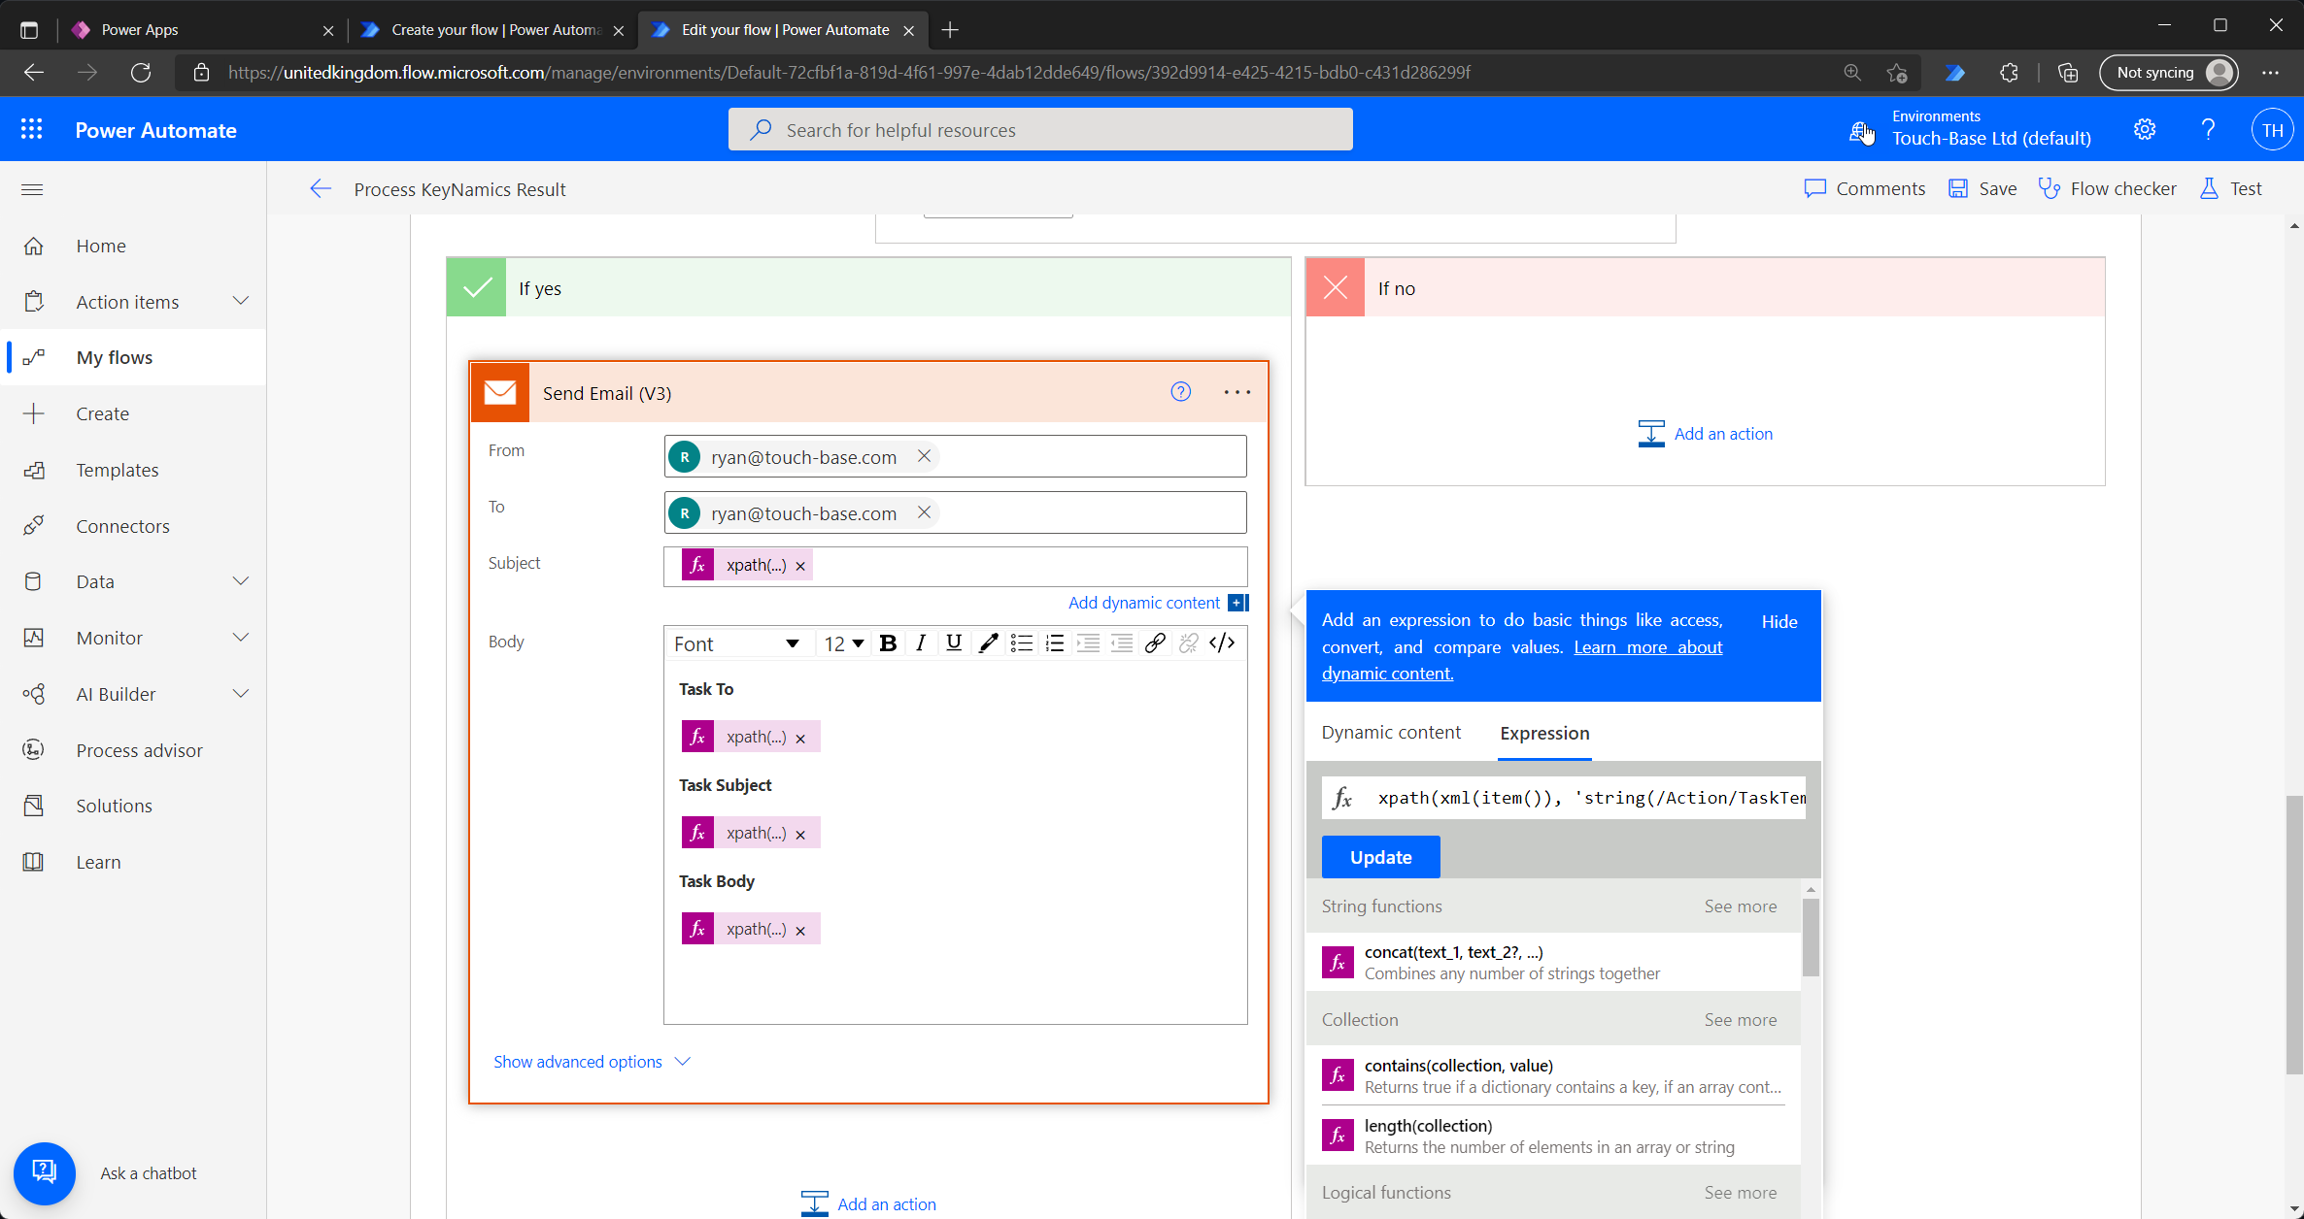The image size is (2304, 1219).
Task: Click the insert link icon
Action: point(1154,643)
